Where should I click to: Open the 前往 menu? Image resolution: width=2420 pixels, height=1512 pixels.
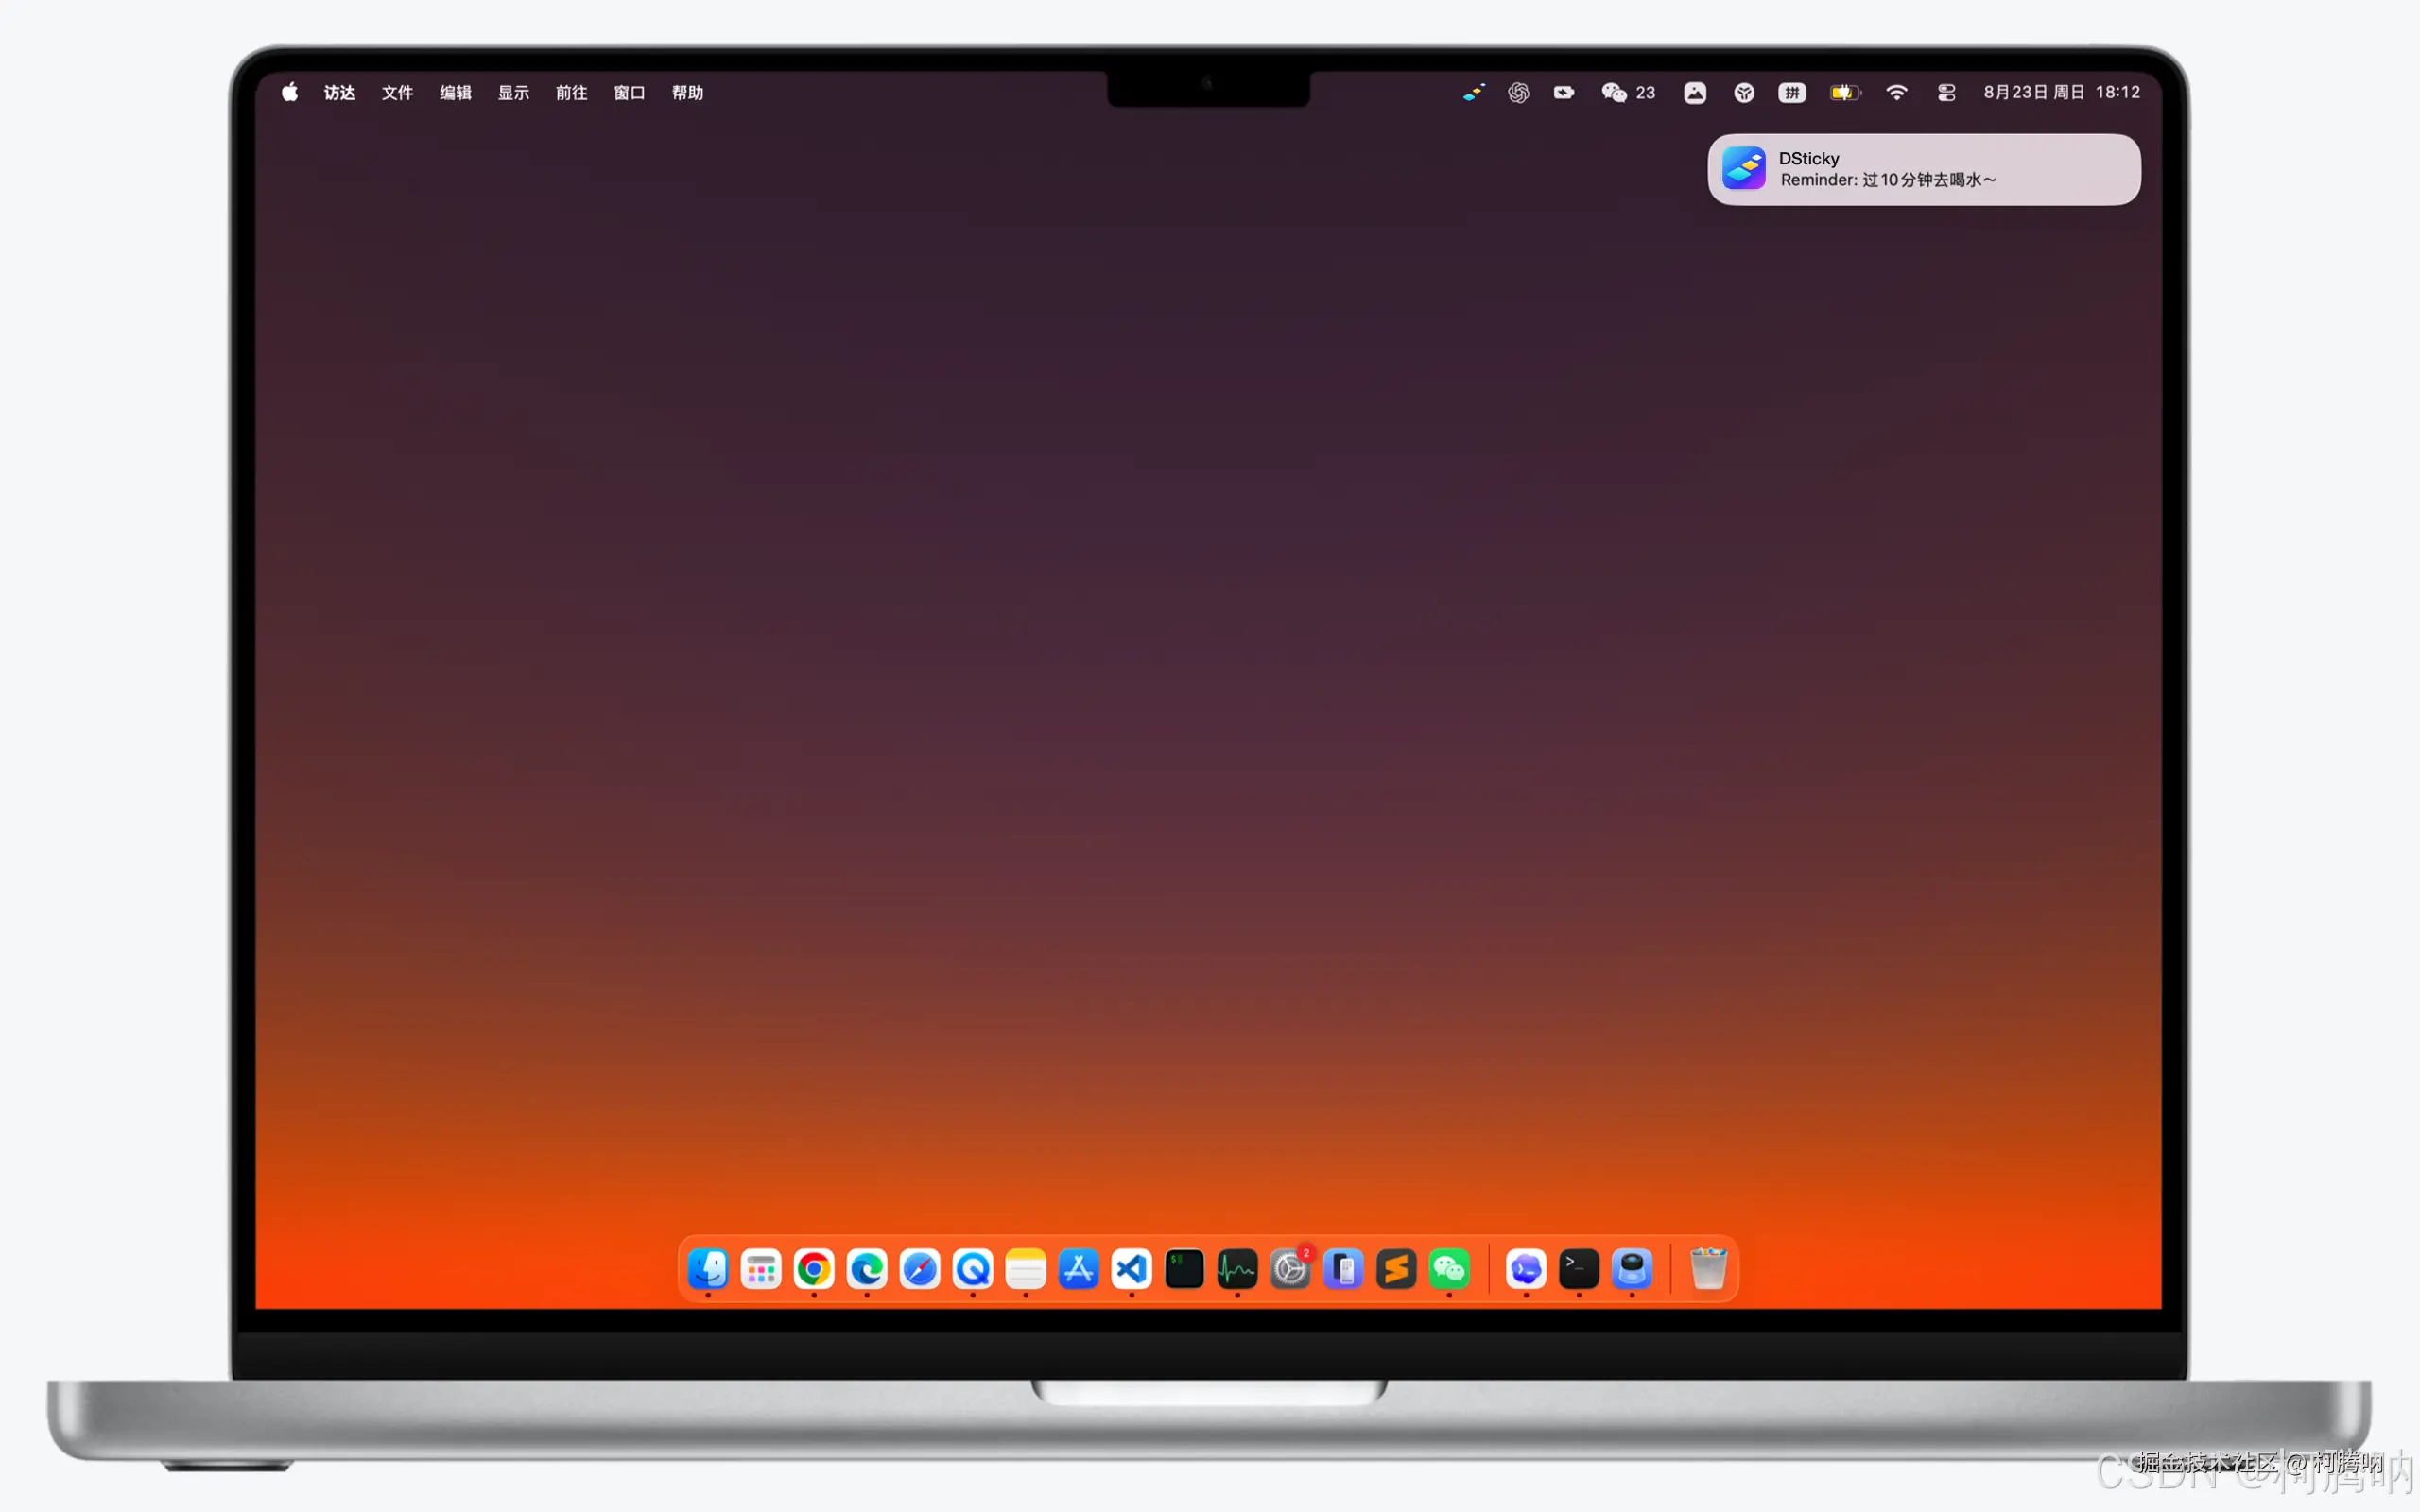pyautogui.click(x=571, y=93)
